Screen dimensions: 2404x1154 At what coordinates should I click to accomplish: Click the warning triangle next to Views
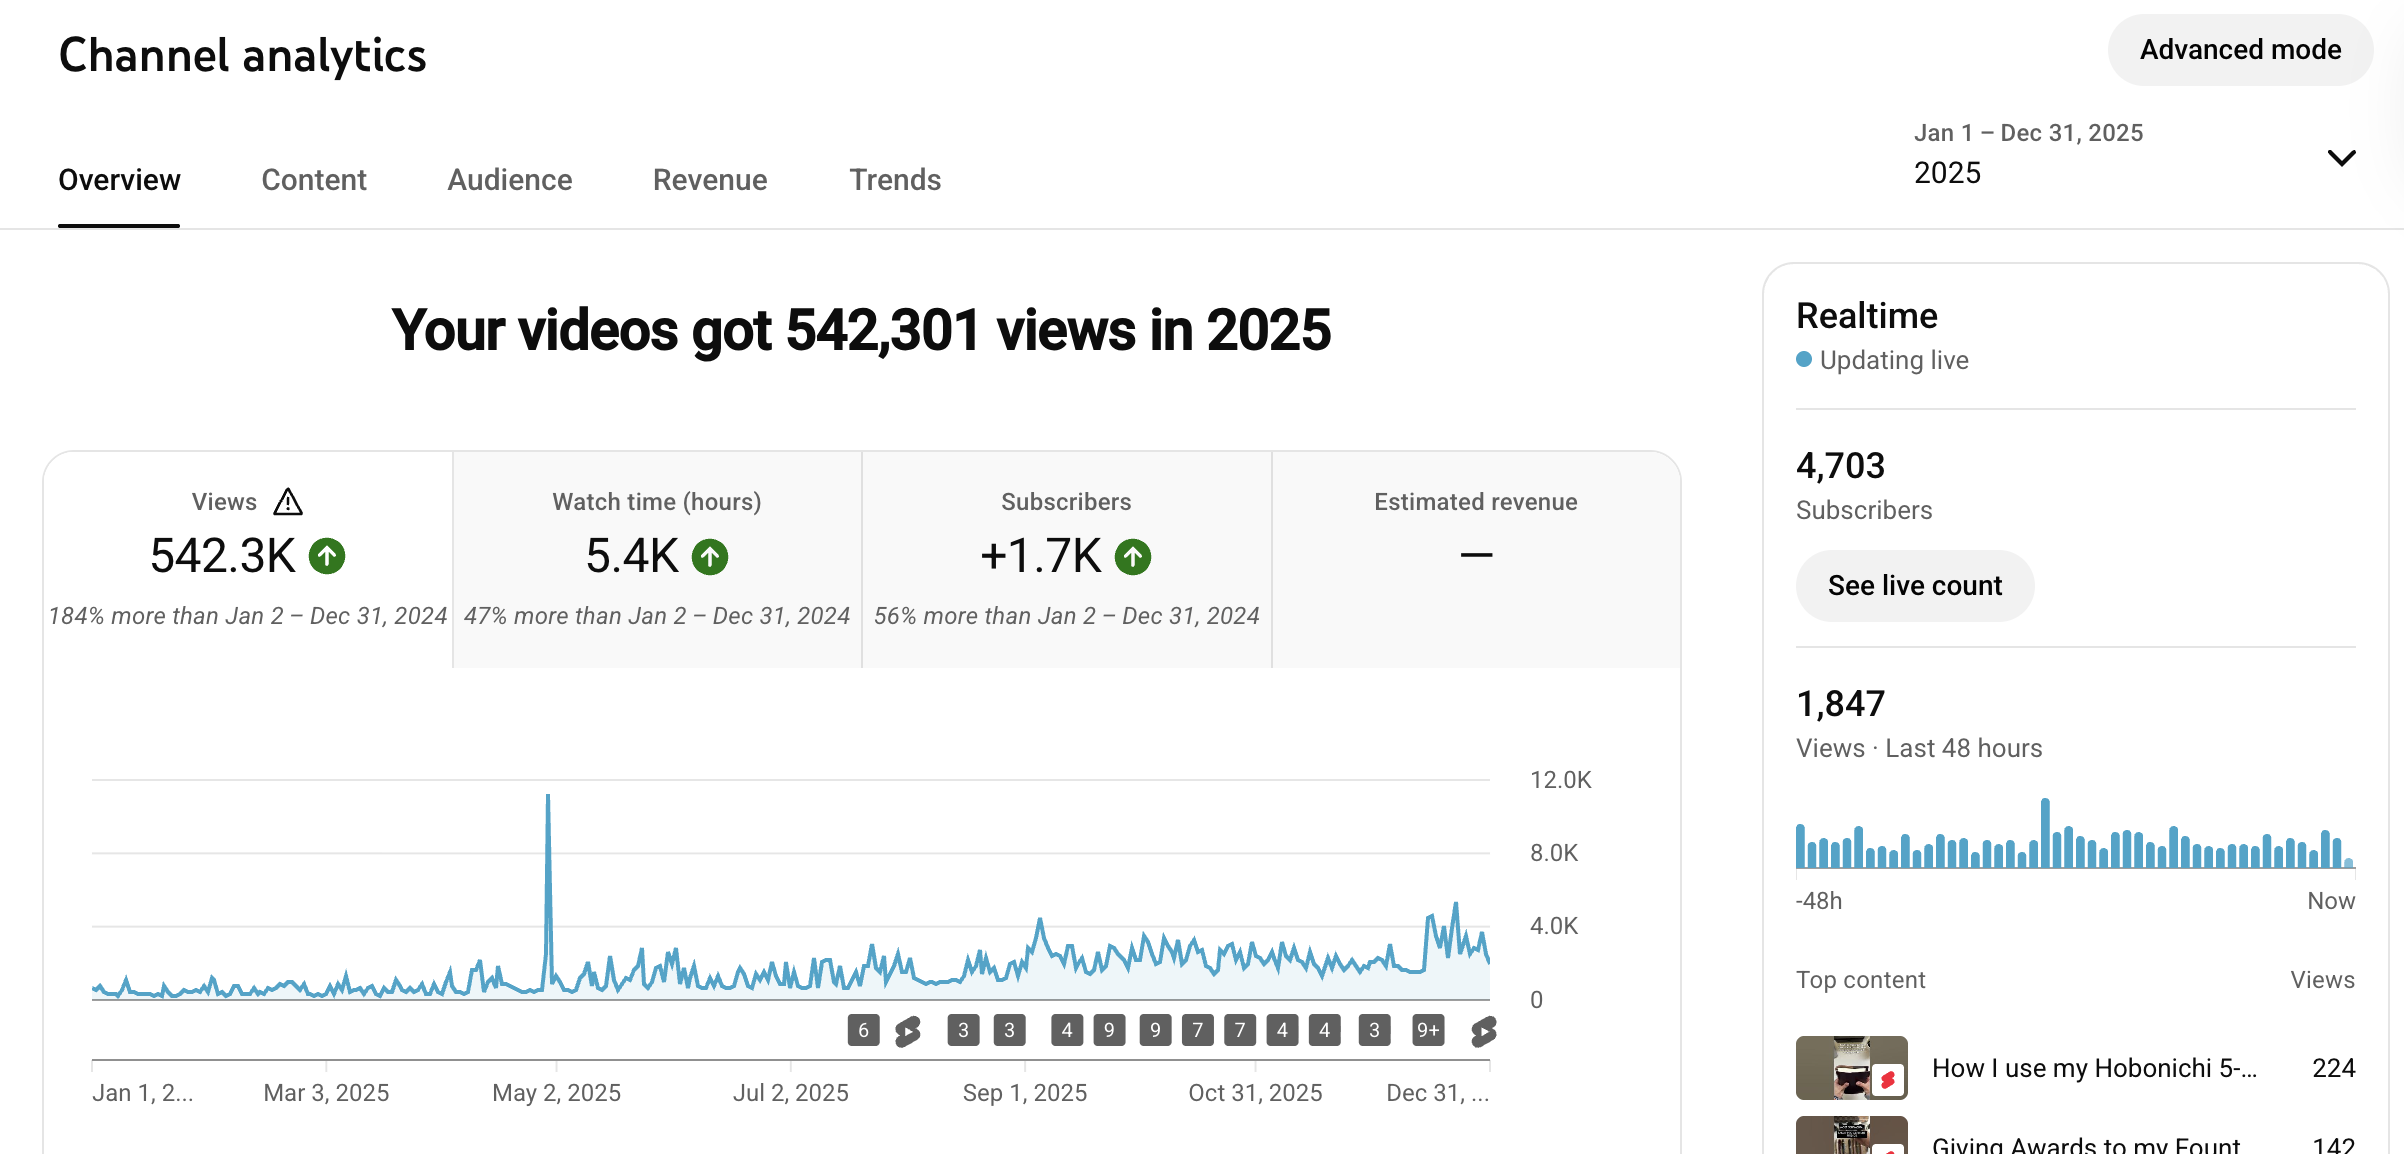pyautogui.click(x=288, y=501)
